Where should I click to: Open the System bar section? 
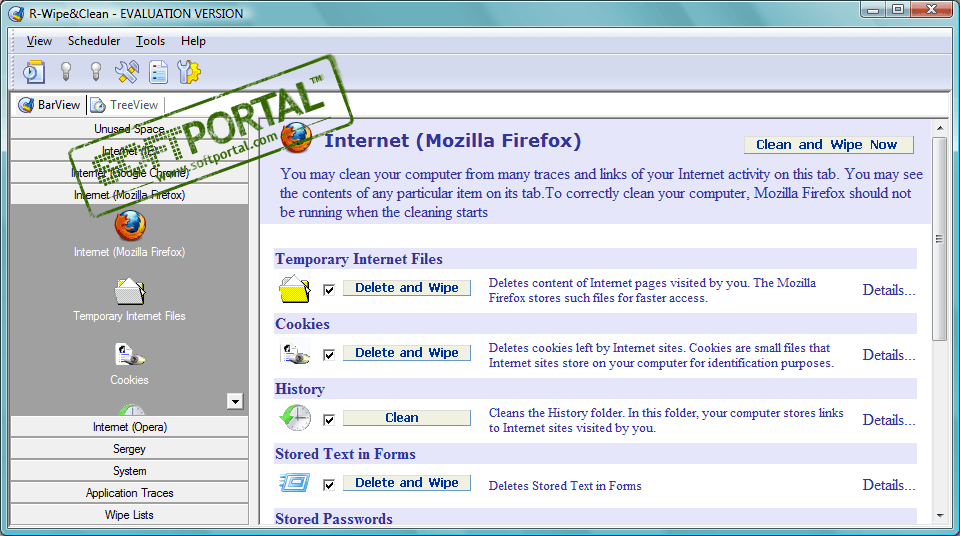129,471
